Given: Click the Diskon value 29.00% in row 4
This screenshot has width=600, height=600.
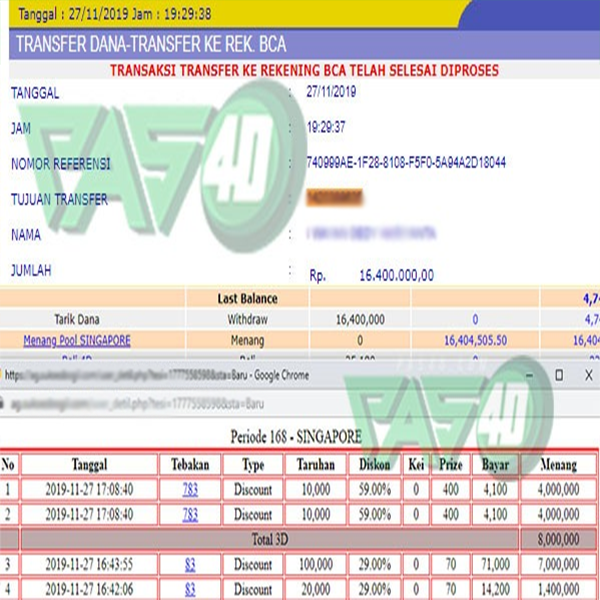Looking at the screenshot, I should click(375, 589).
